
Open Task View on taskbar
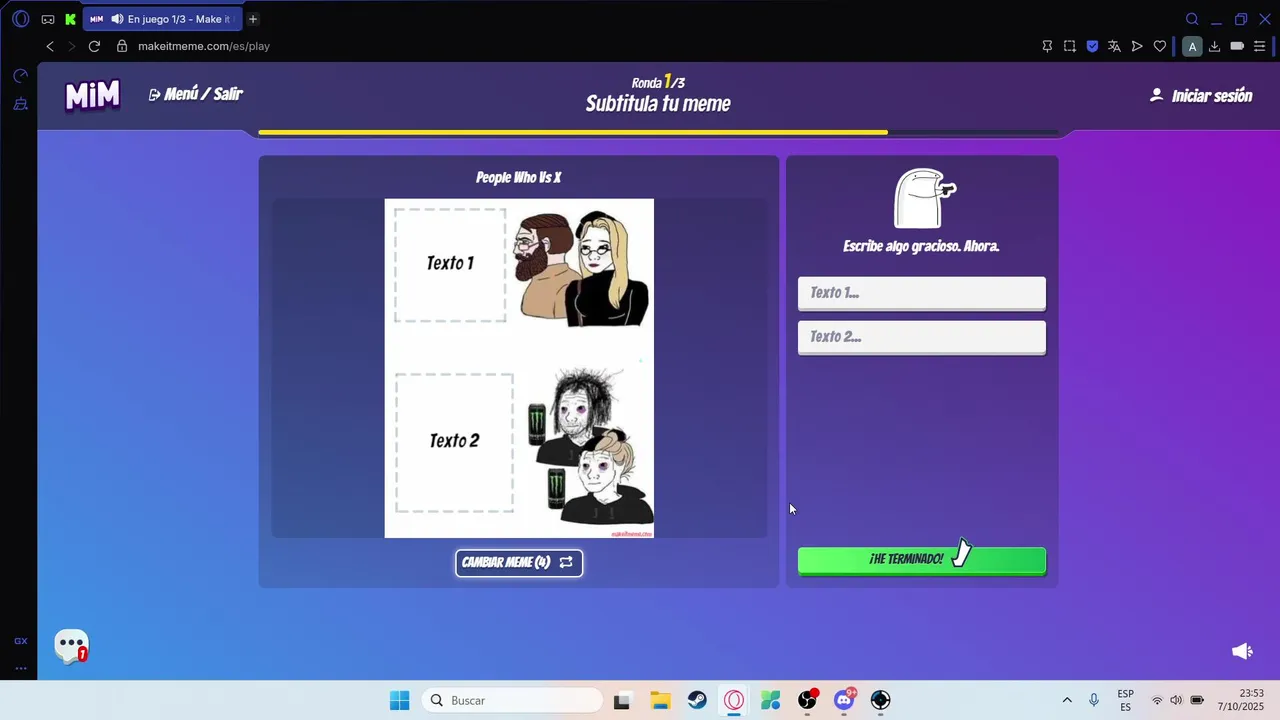(622, 700)
